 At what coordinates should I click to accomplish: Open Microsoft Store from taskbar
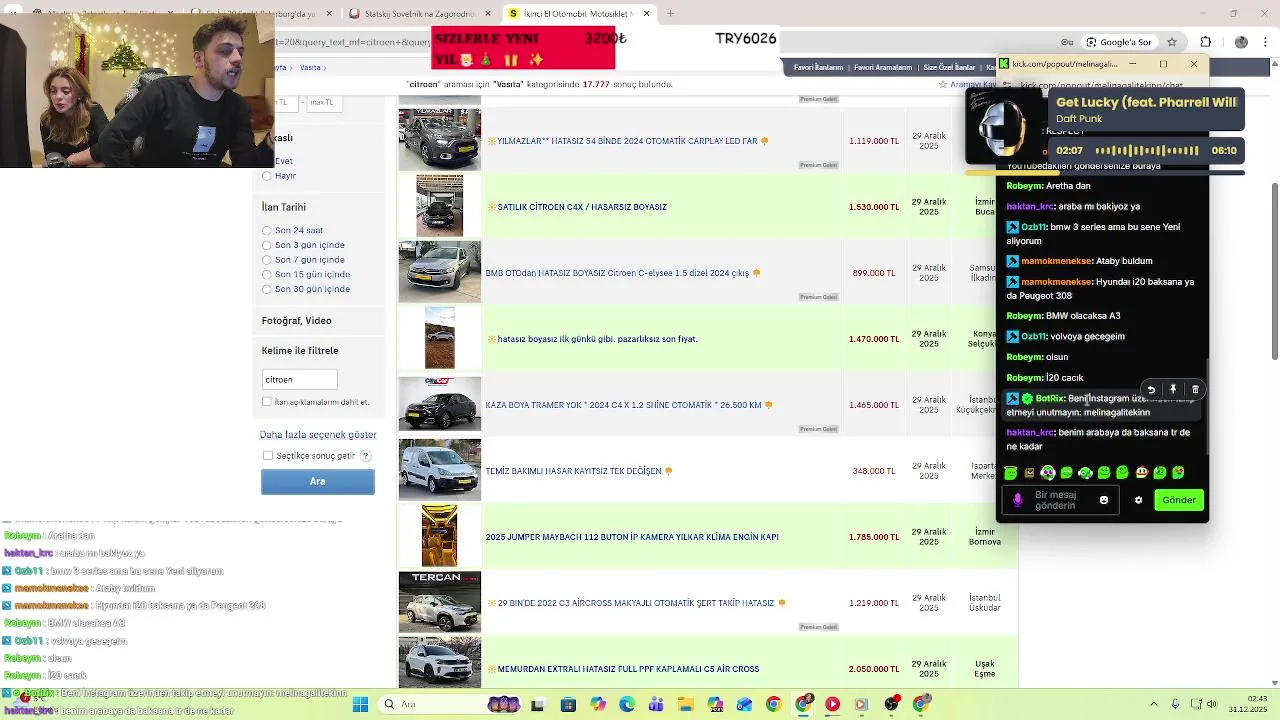click(568, 705)
